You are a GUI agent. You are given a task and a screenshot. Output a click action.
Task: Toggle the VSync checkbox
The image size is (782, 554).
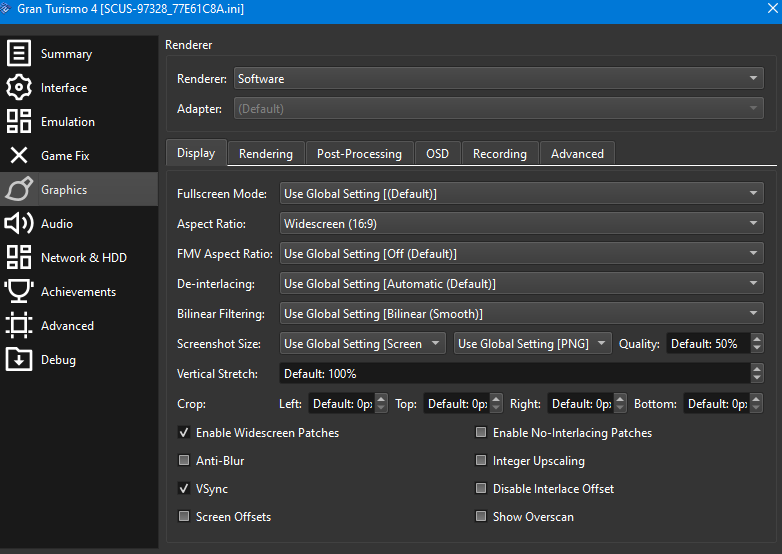click(x=184, y=488)
